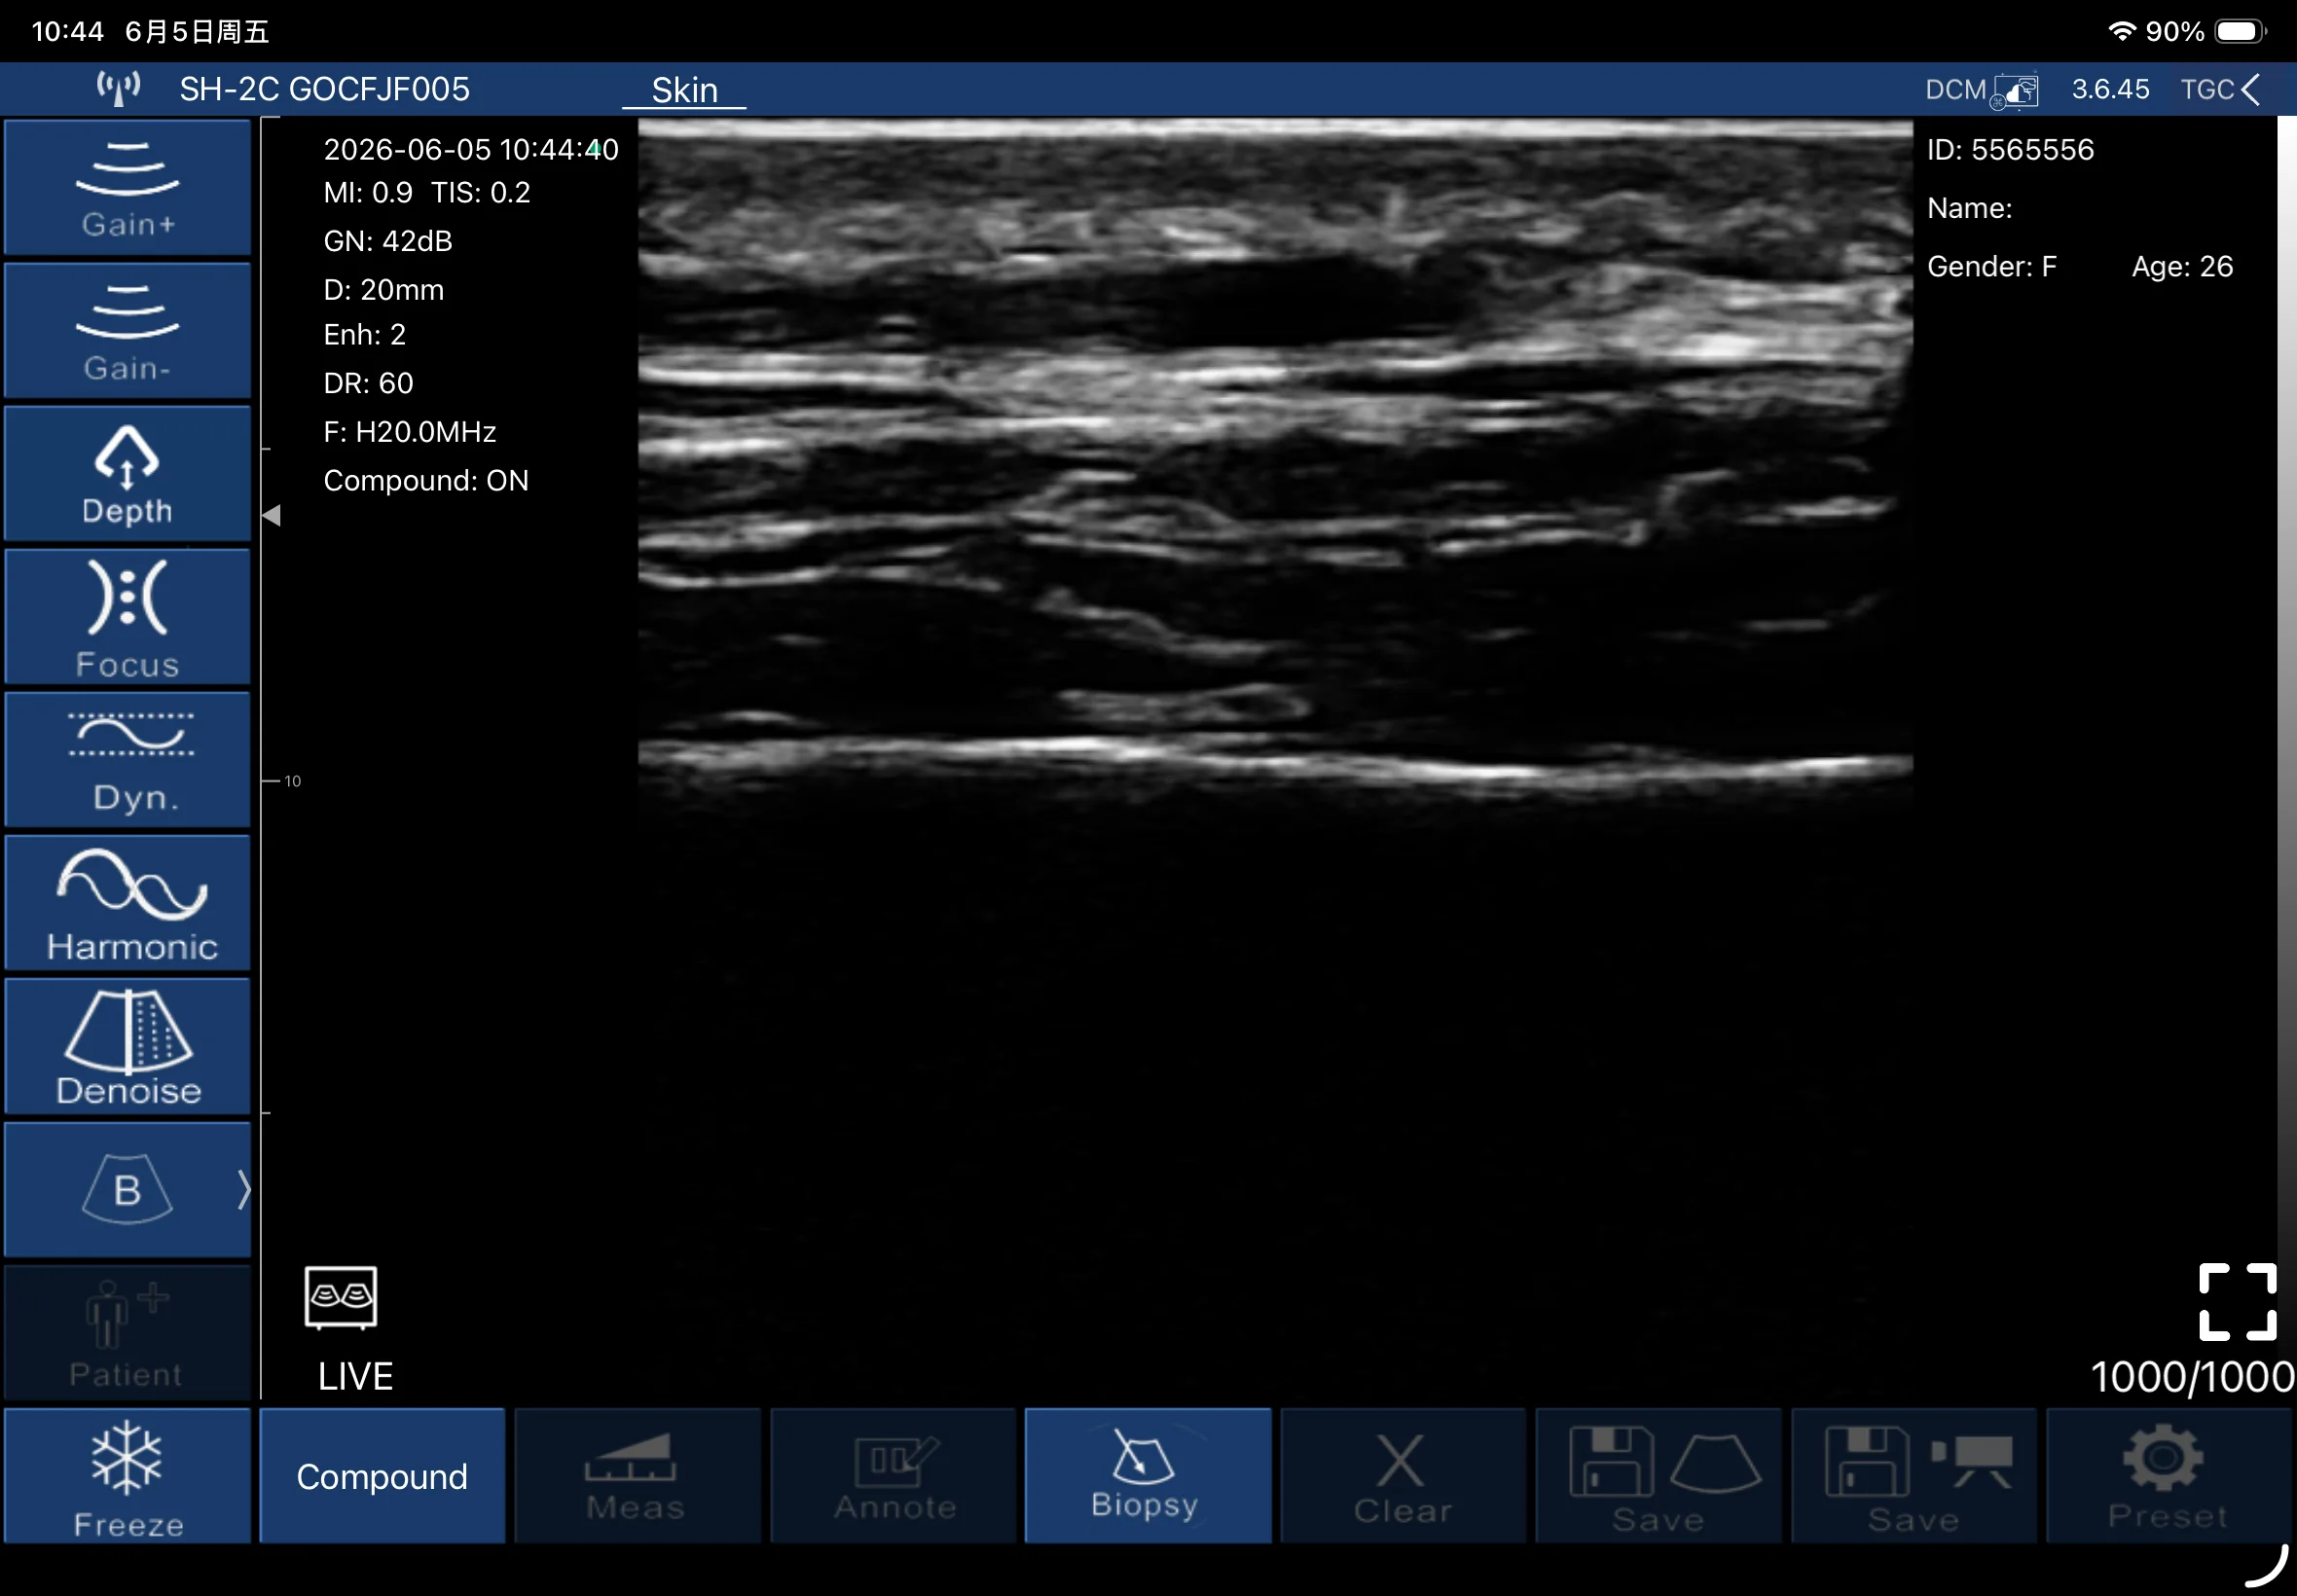Viewport: 2297px width, 1596px height.
Task: Save the ultrasound image snapshot
Action: pos(1658,1476)
